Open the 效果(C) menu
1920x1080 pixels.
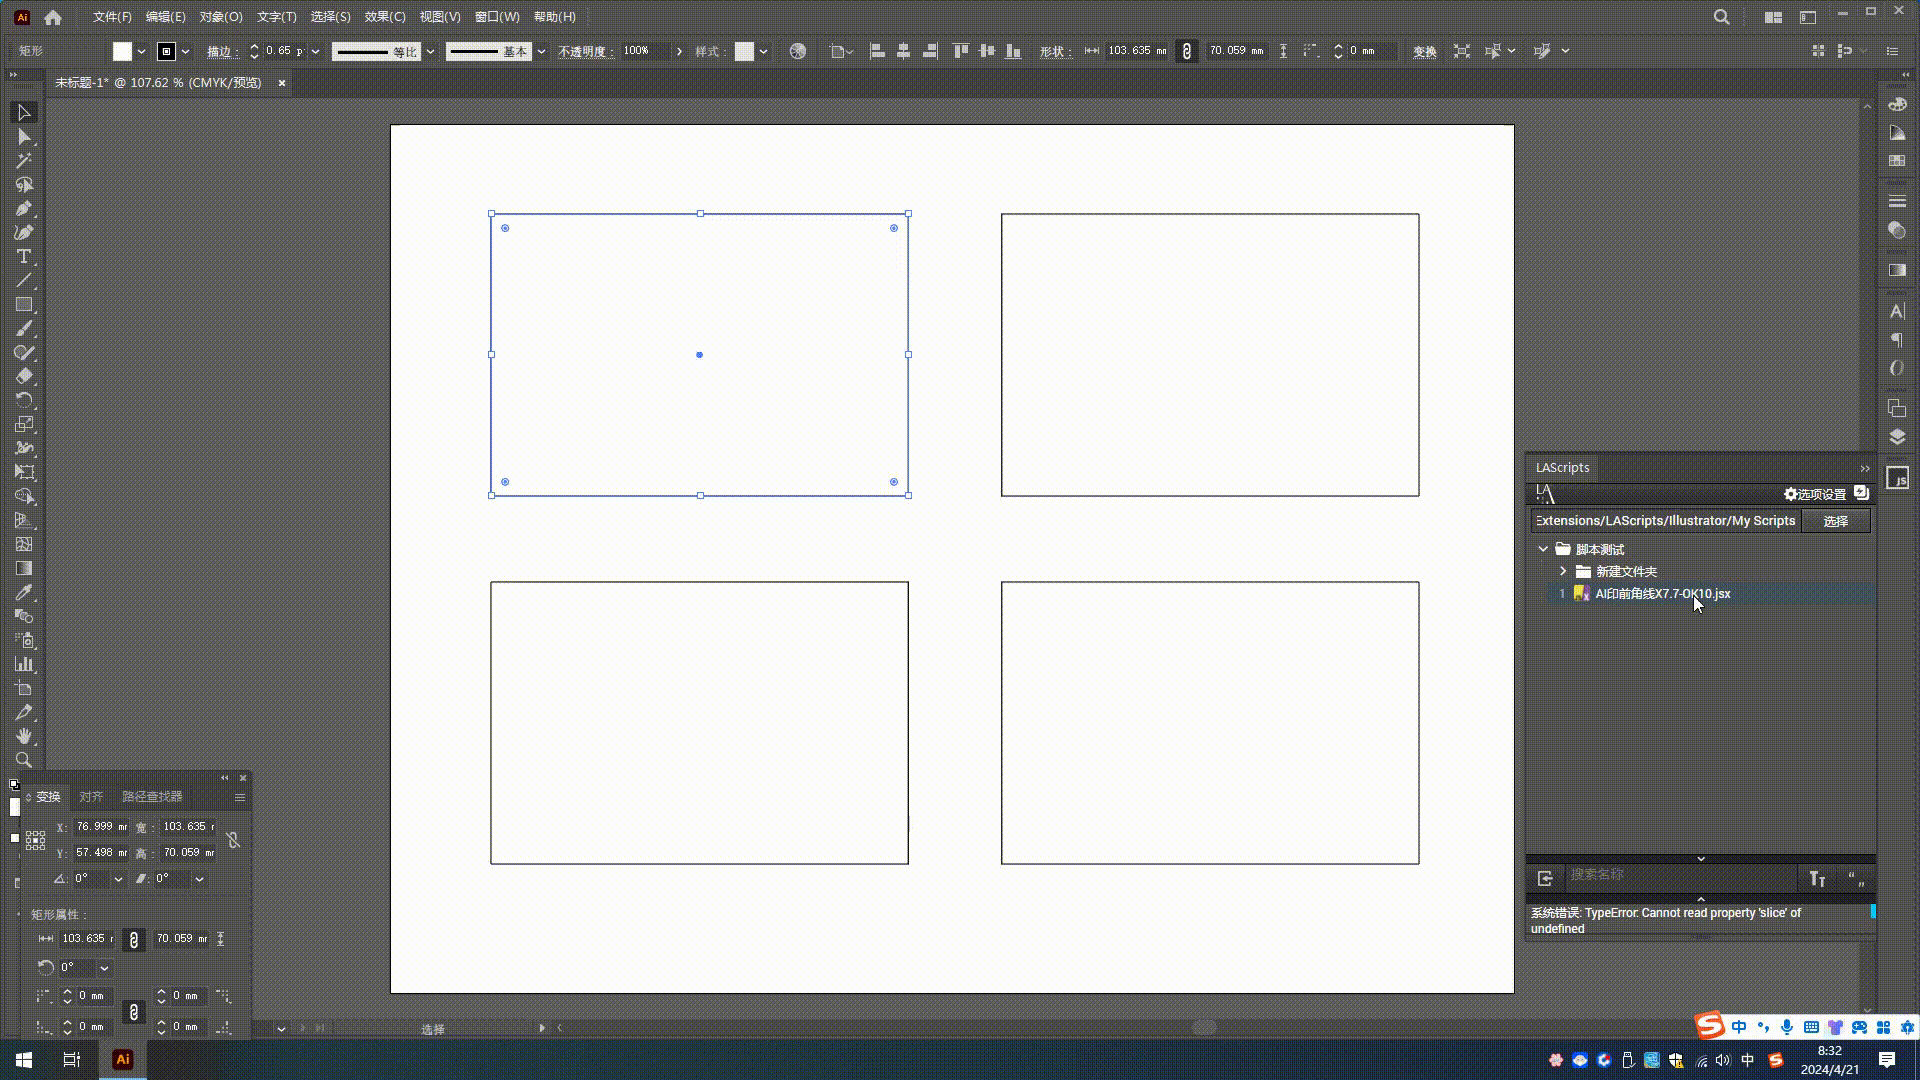click(x=385, y=17)
